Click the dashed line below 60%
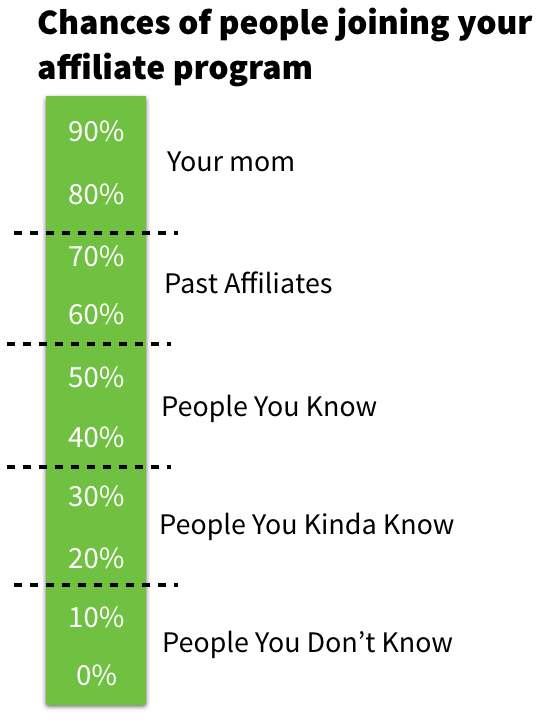The image size is (555, 725). click(x=89, y=344)
